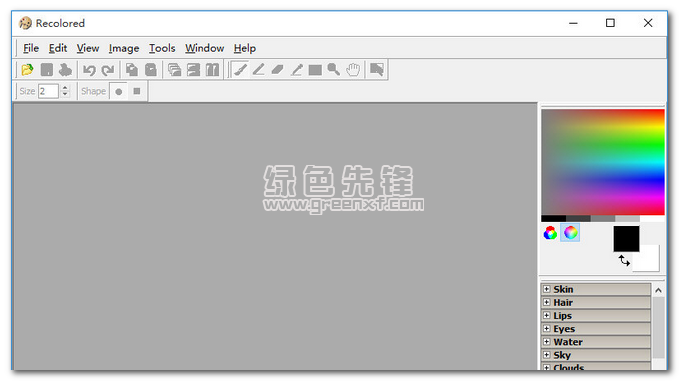
Task: Select the Hand pan tool
Action: pyautogui.click(x=353, y=70)
